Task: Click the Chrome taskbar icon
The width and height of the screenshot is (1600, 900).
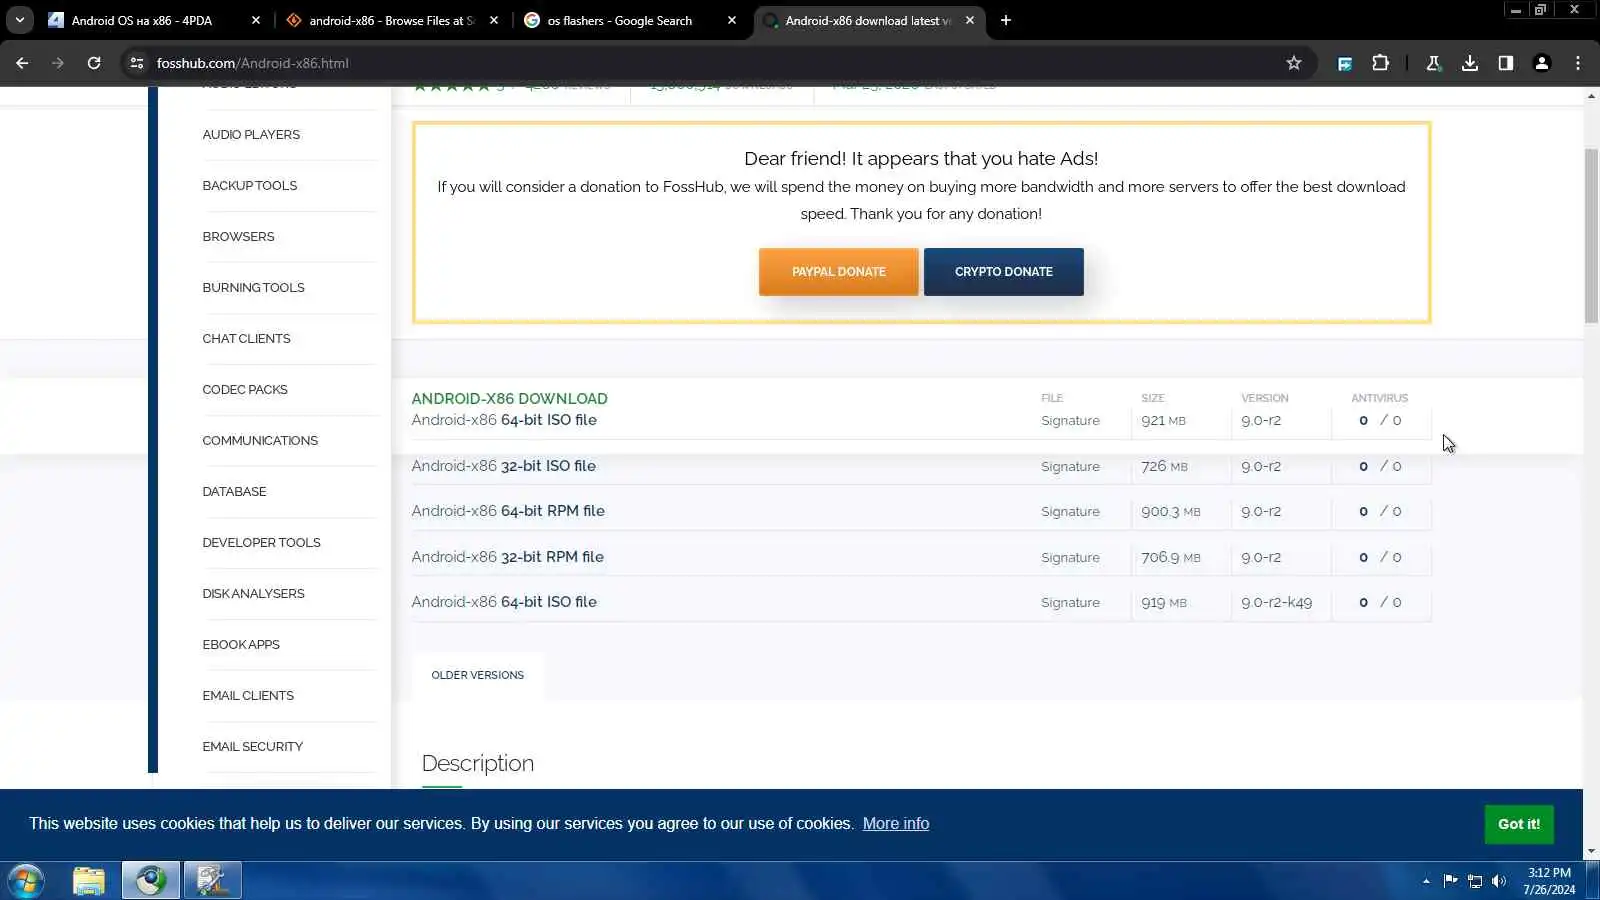Action: click(151, 881)
